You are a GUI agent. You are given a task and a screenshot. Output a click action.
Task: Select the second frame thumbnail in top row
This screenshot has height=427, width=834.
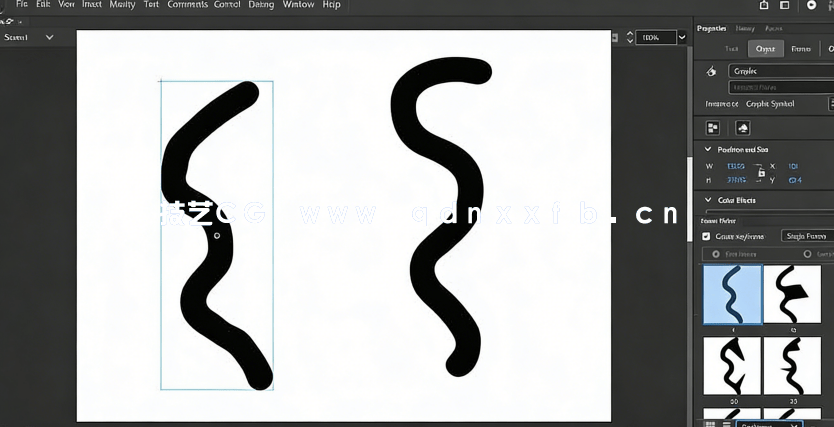point(793,294)
